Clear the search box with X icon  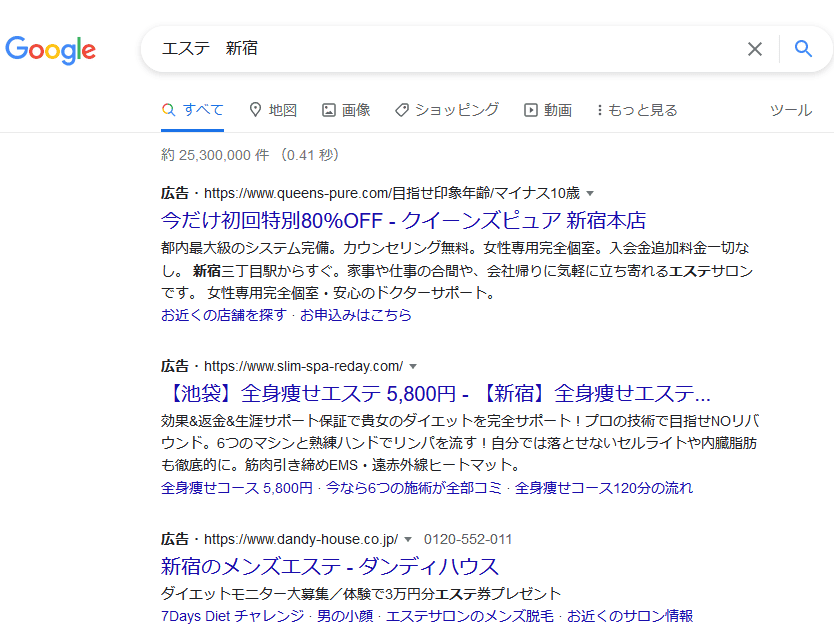(755, 49)
